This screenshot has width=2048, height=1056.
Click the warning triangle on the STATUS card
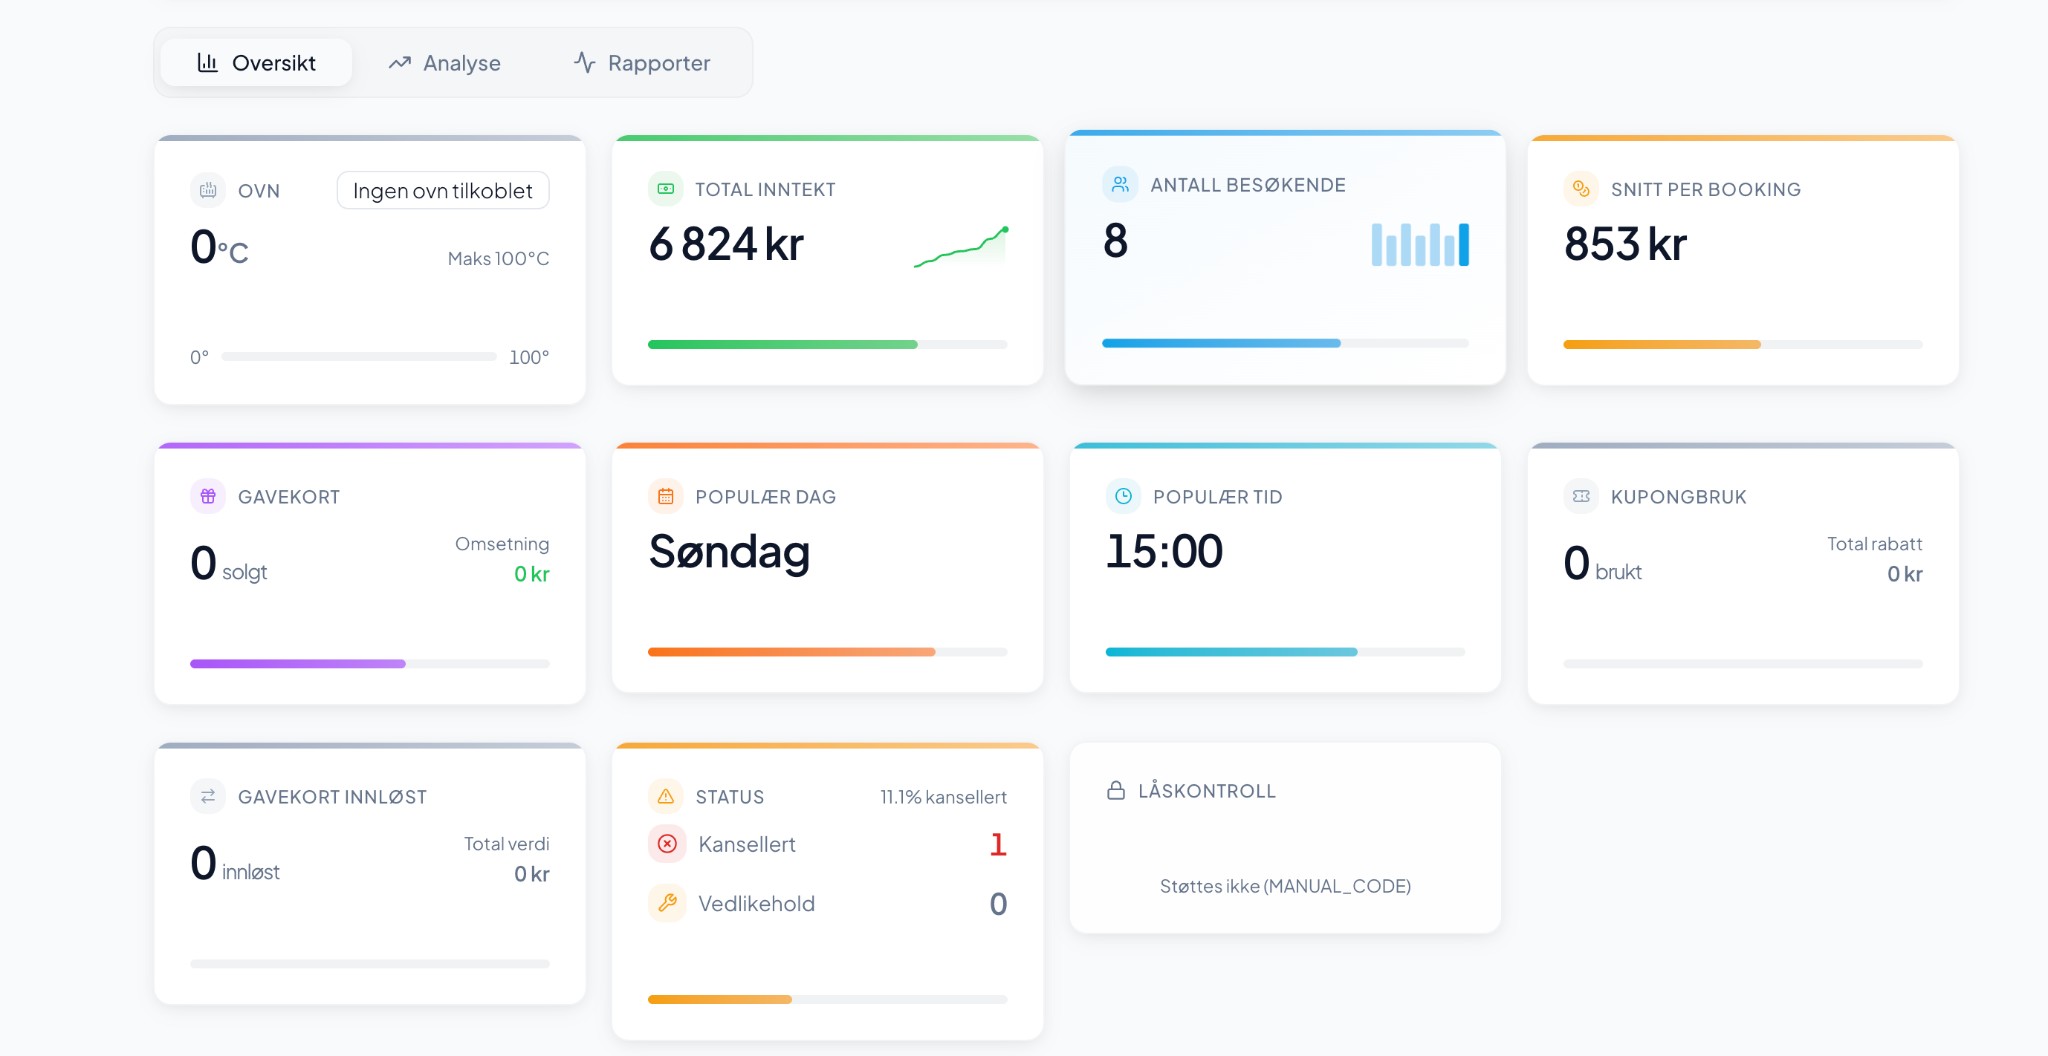coord(666,796)
